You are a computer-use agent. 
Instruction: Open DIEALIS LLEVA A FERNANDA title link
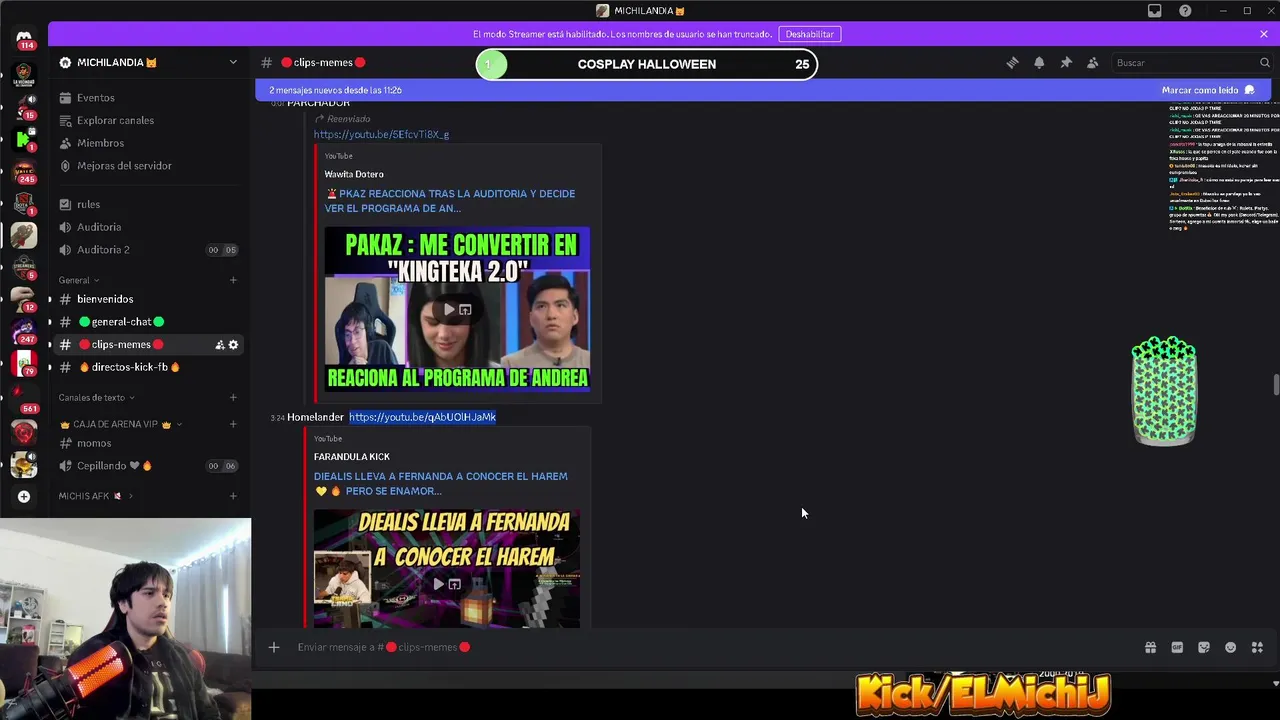pyautogui.click(x=440, y=483)
